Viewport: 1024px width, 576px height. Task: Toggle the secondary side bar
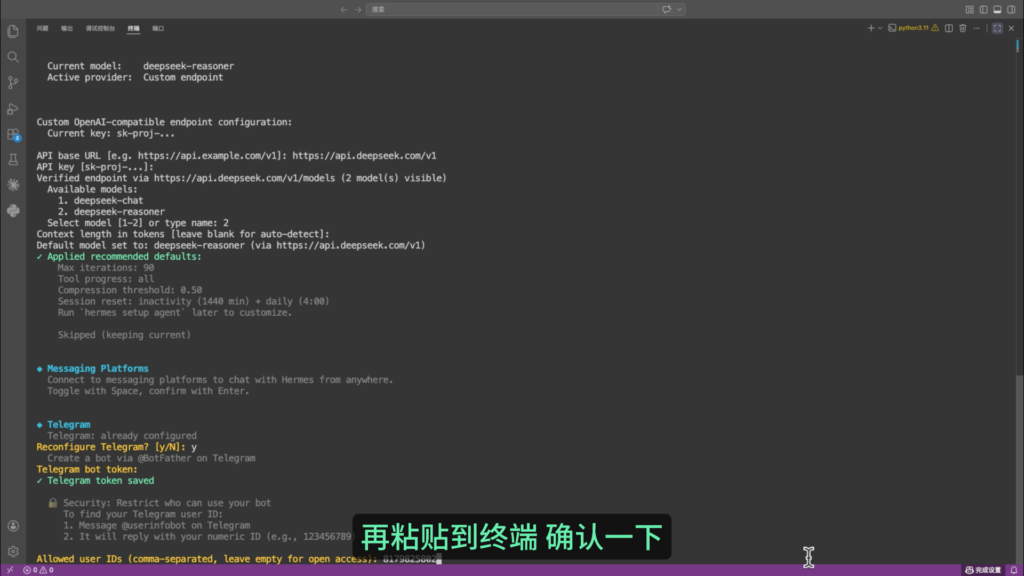coord(1011,9)
